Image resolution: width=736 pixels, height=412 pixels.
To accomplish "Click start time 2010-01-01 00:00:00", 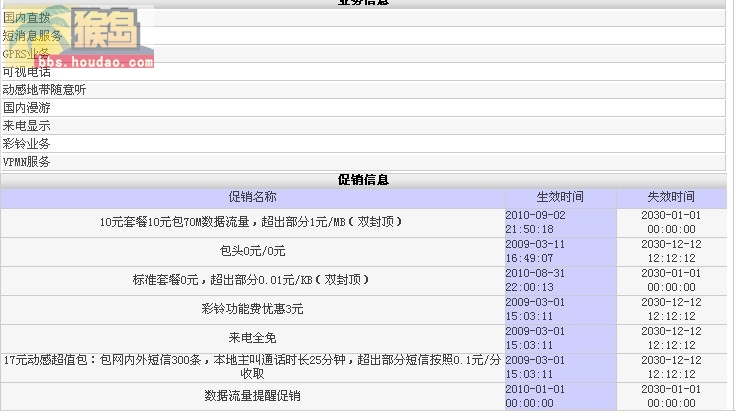I will tap(560, 396).
